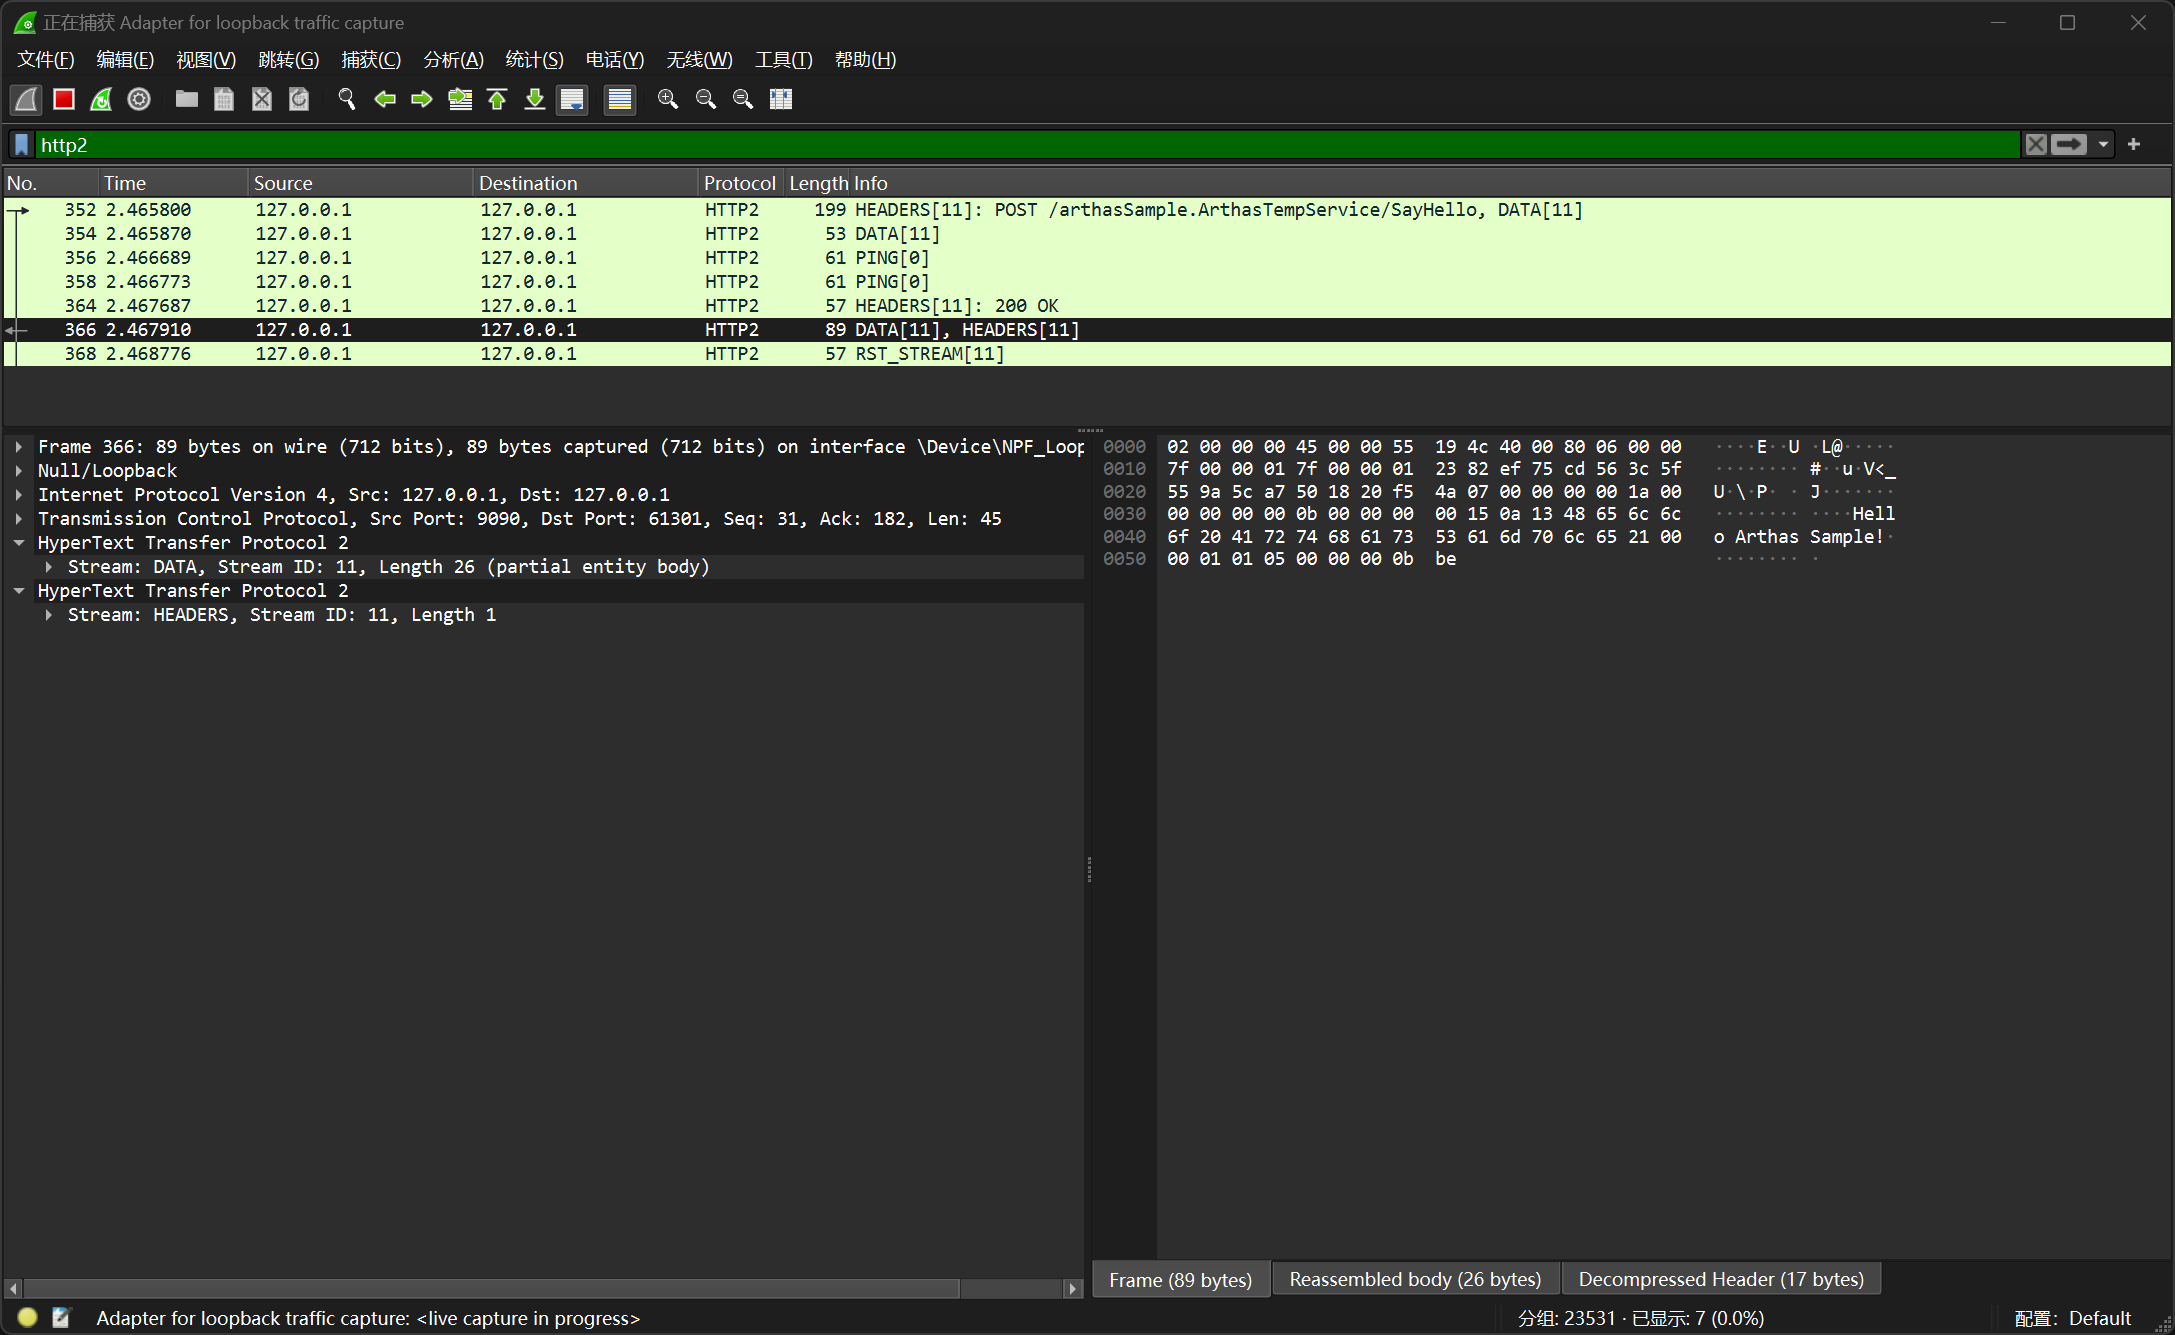Save the capture file icon

224,99
